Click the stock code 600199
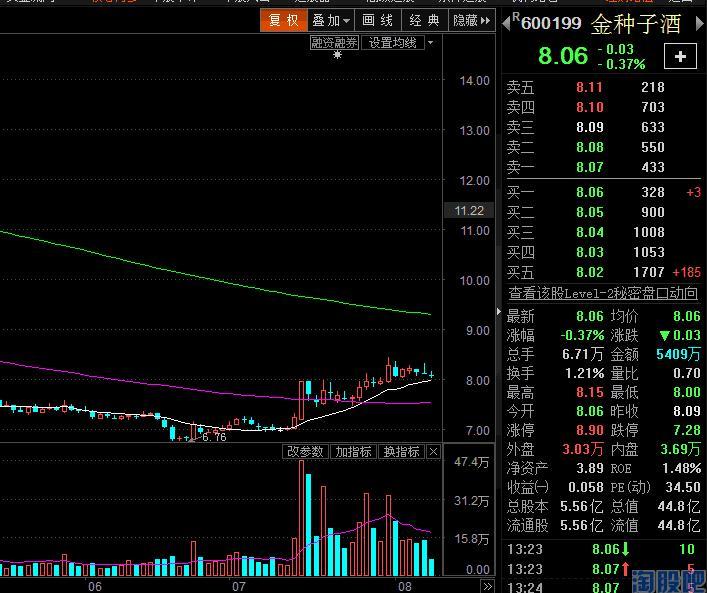Screen dimensions: 707x593 [551, 23]
